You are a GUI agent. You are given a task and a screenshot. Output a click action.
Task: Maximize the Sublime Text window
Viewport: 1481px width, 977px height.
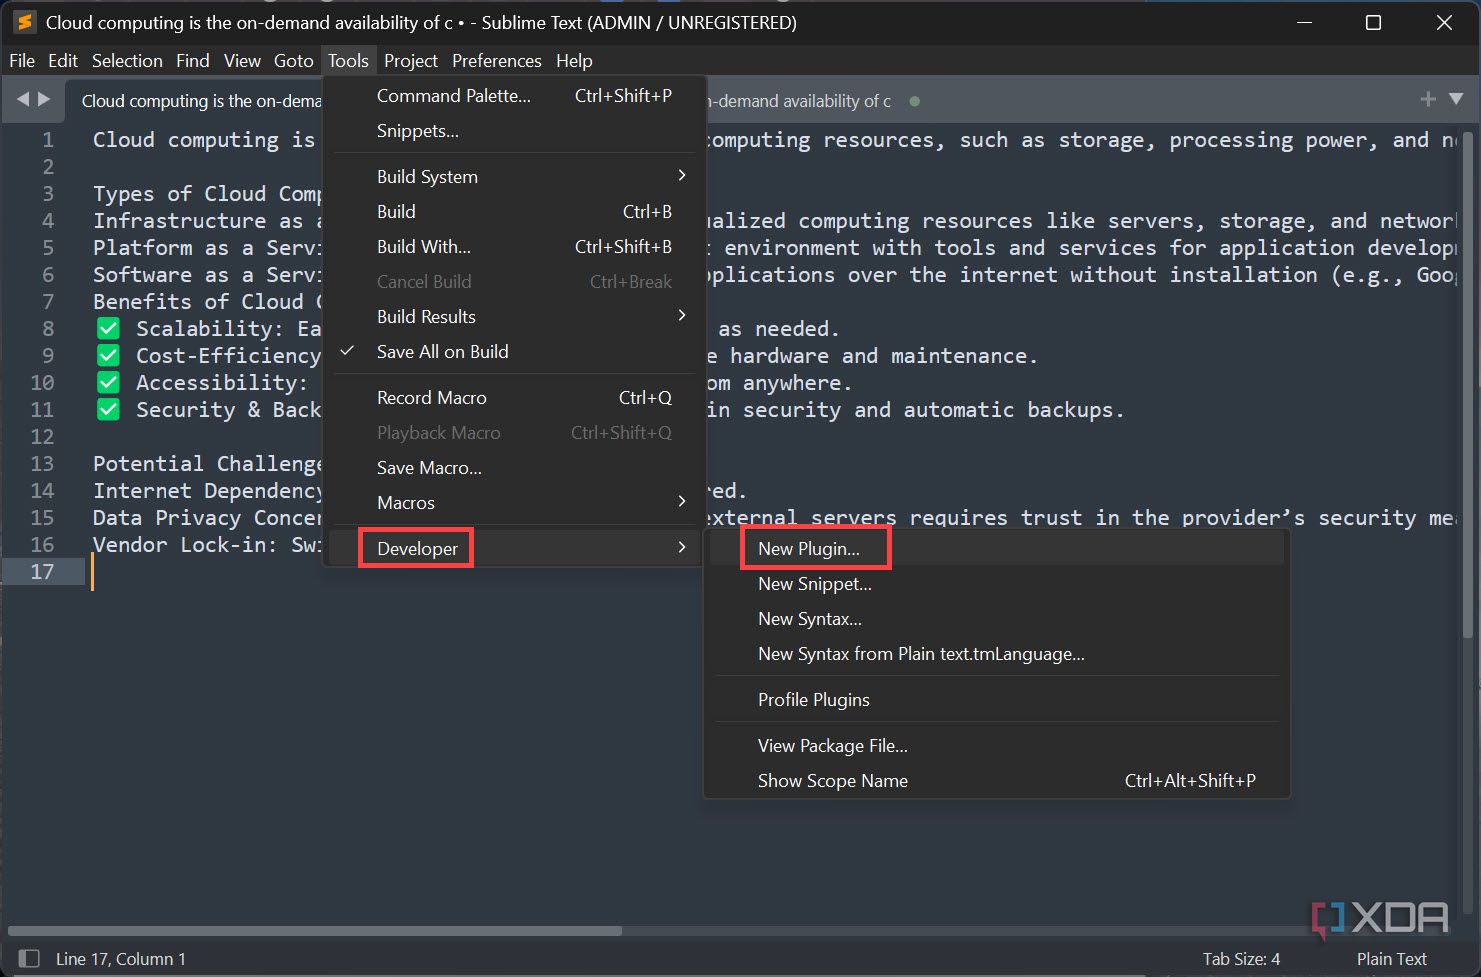(x=1373, y=22)
